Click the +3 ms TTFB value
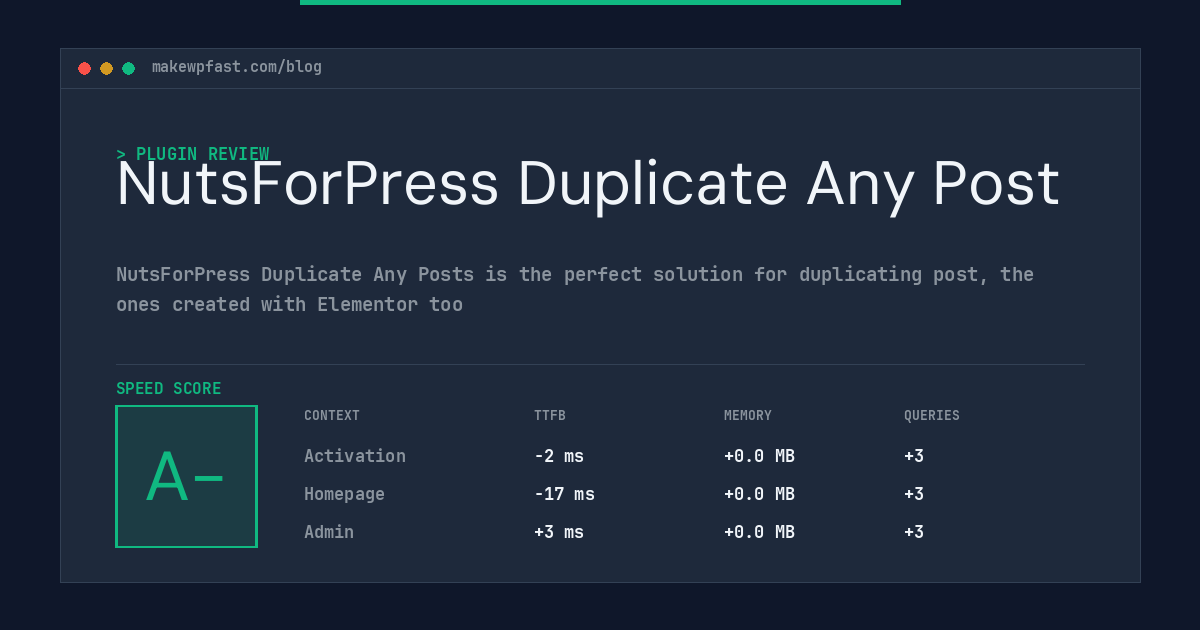Screen dimensions: 1200x630 (x=559, y=532)
